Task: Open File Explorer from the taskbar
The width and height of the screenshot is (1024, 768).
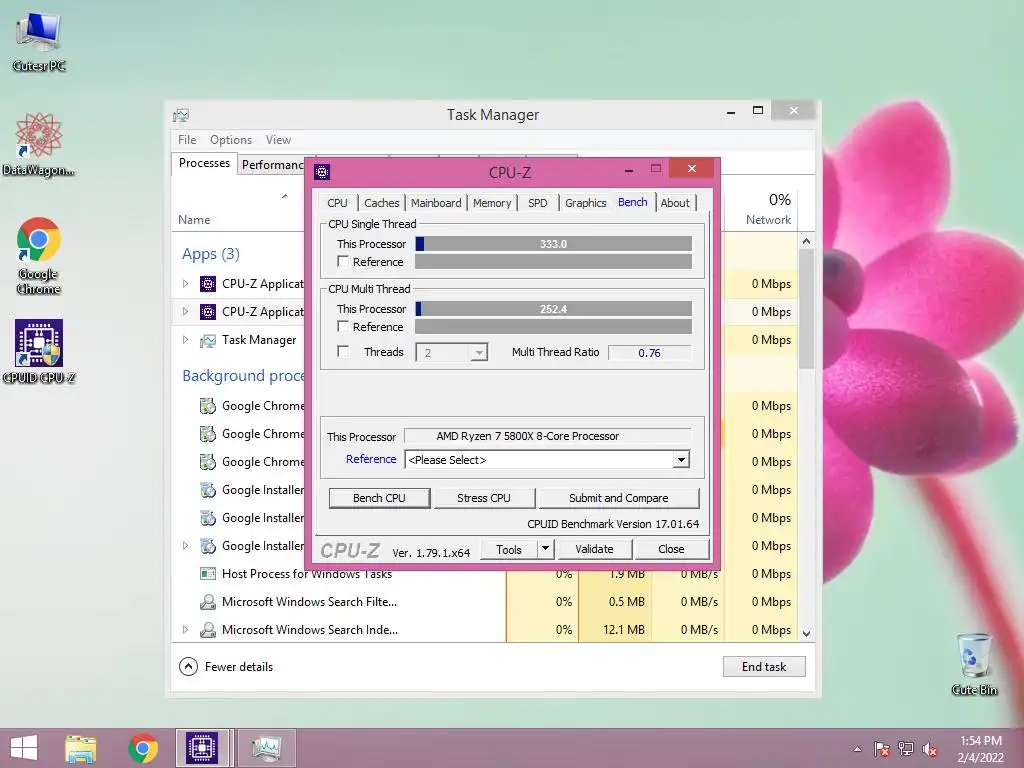Action: 81,748
